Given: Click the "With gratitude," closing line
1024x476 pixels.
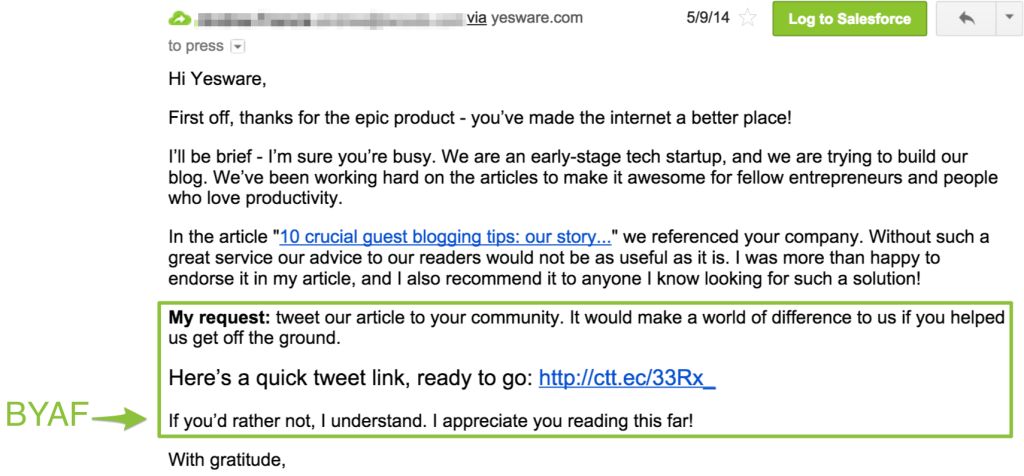Looking at the screenshot, I should (x=217, y=461).
